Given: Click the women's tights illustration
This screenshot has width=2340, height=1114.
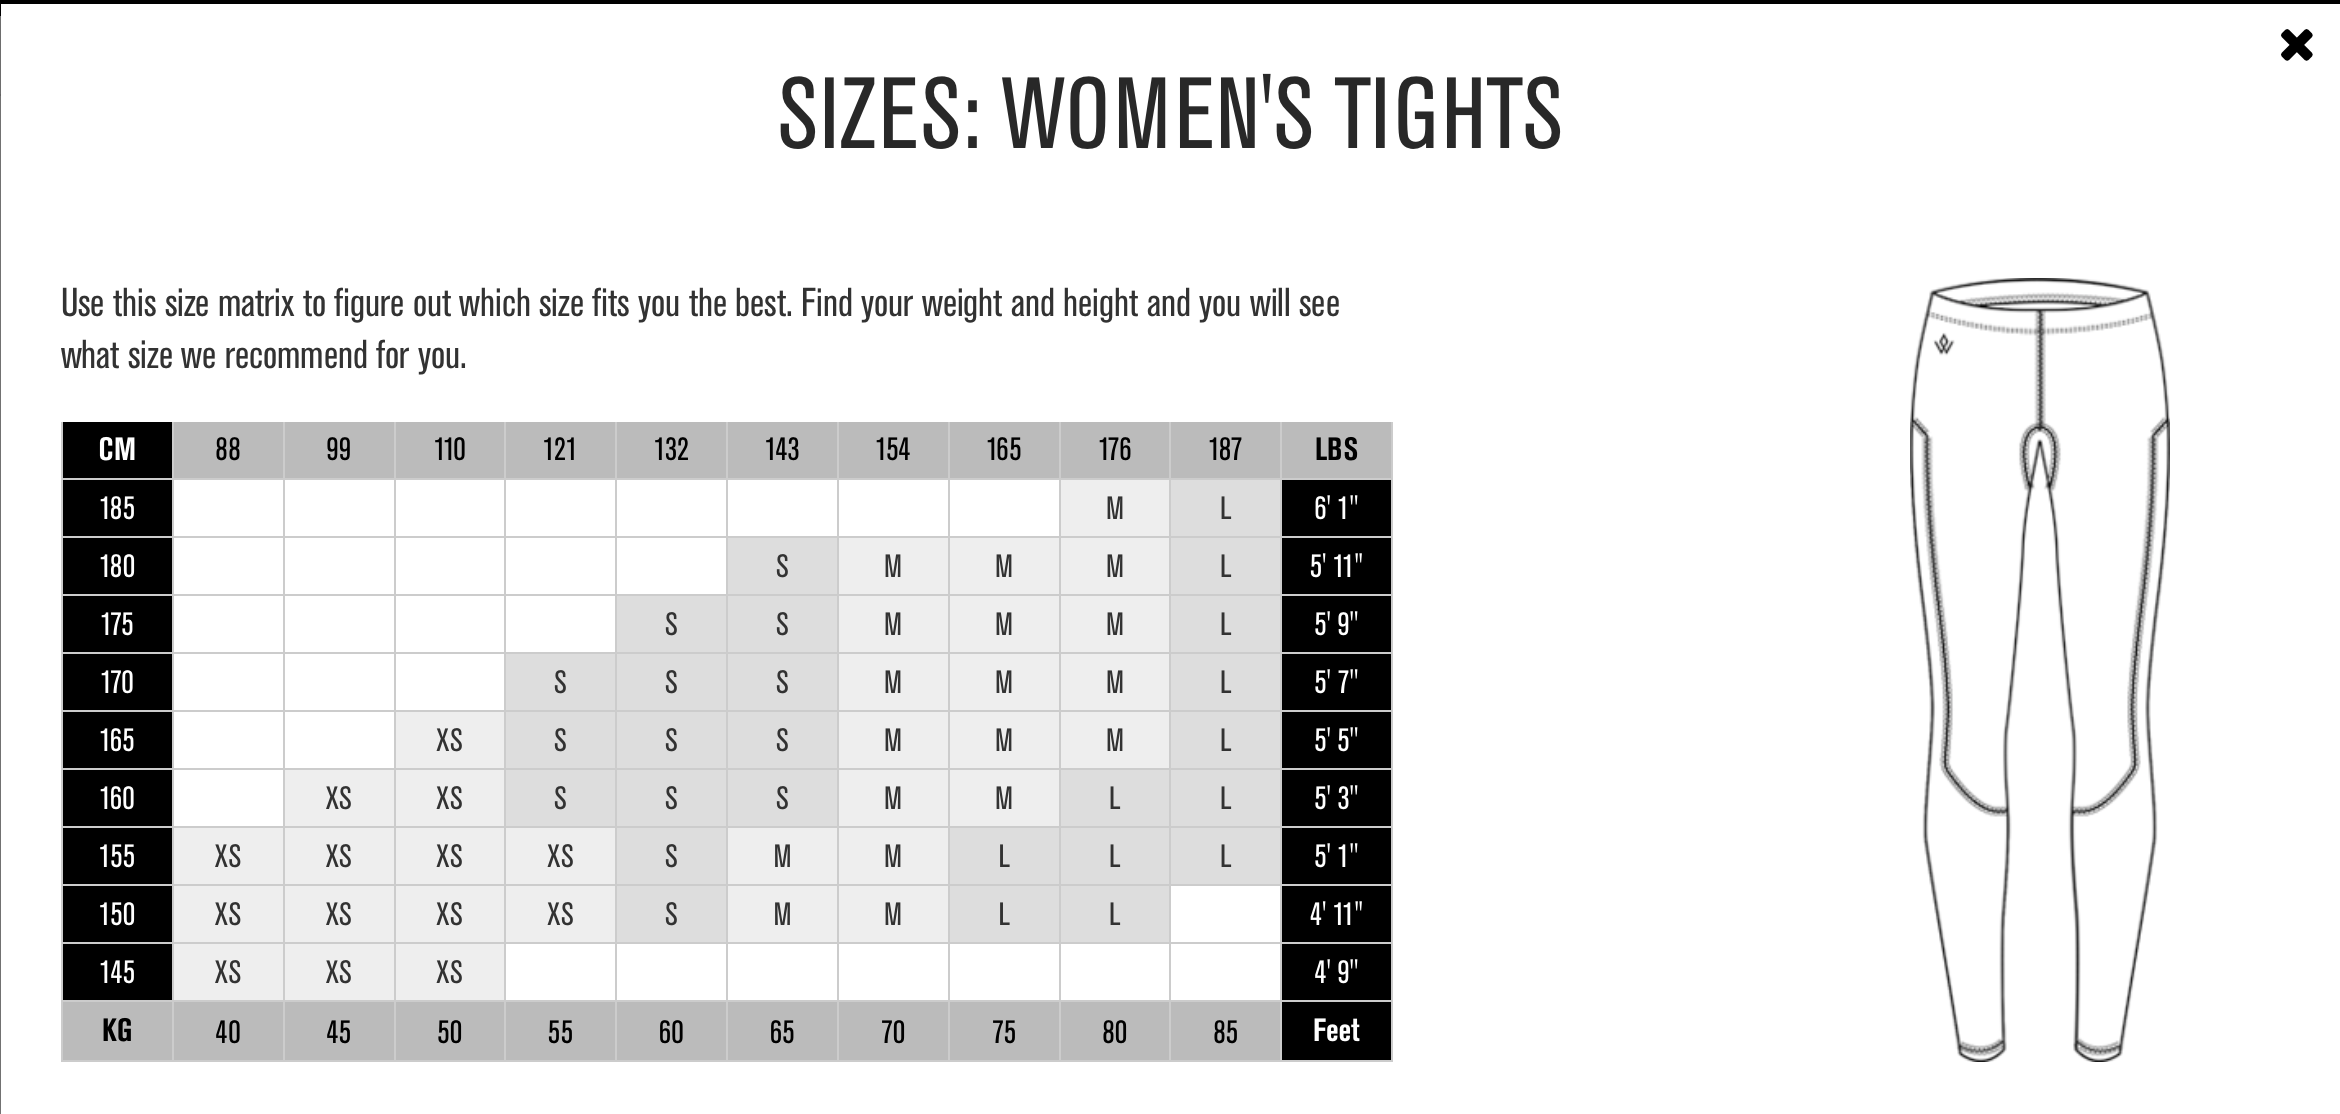Looking at the screenshot, I should [2040, 670].
